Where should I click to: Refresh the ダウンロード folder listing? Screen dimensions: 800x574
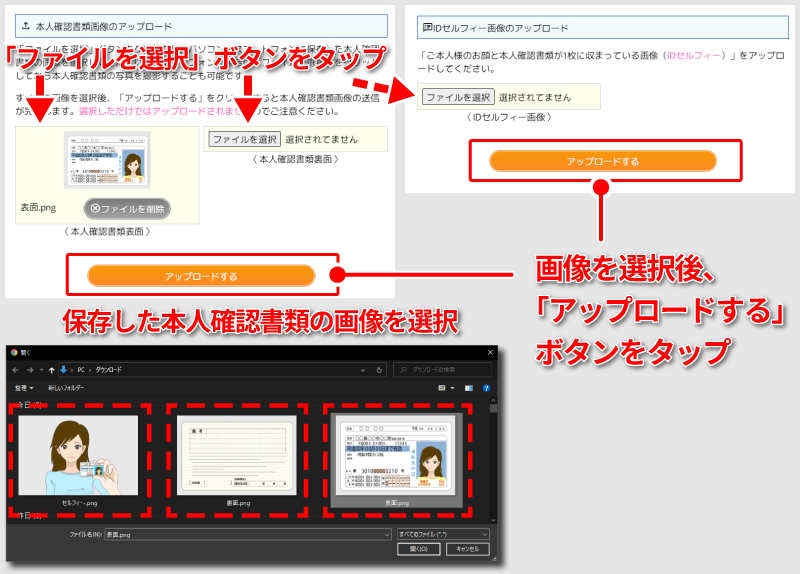point(379,370)
